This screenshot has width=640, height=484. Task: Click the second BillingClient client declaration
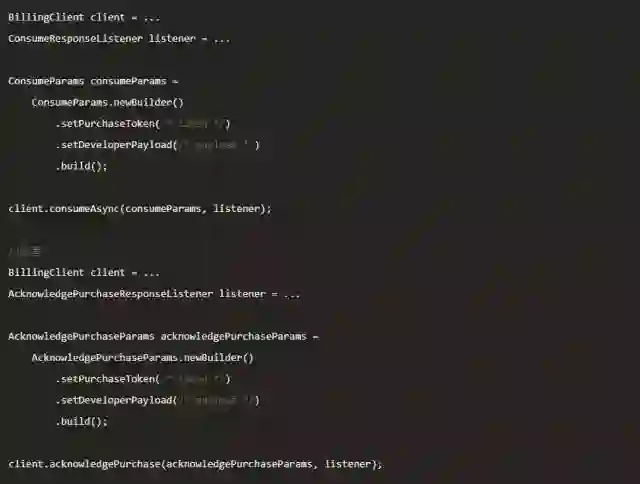pos(84,273)
